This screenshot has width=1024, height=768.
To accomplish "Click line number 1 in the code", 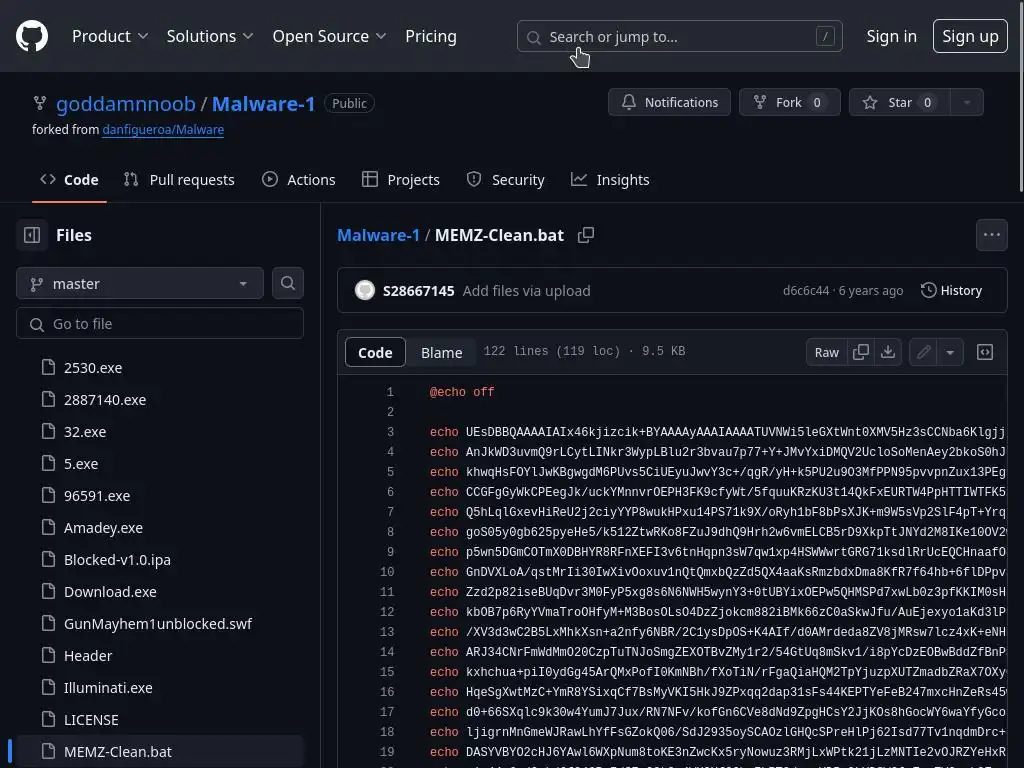I will 390,392.
